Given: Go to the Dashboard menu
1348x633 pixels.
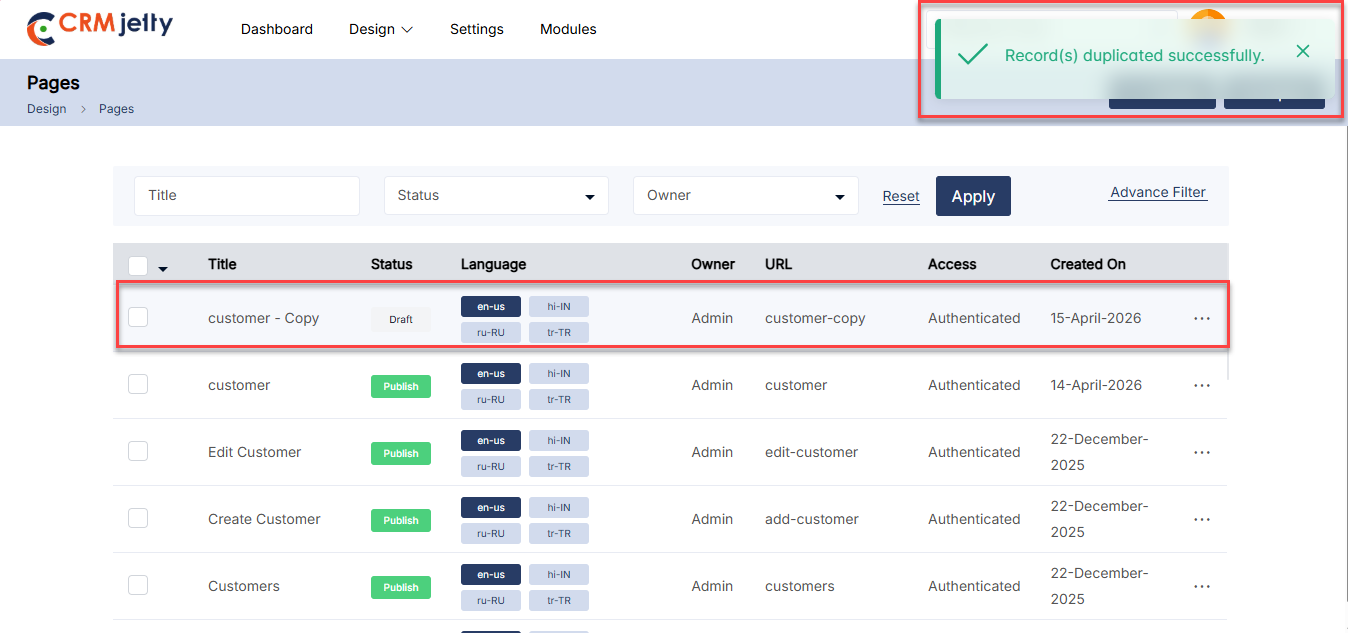Looking at the screenshot, I should coord(277,29).
